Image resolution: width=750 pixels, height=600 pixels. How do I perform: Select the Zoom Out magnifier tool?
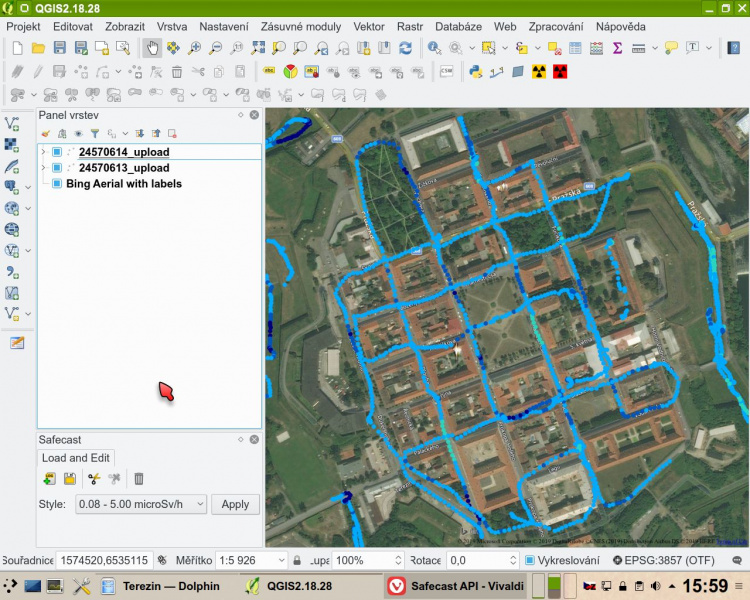point(216,48)
